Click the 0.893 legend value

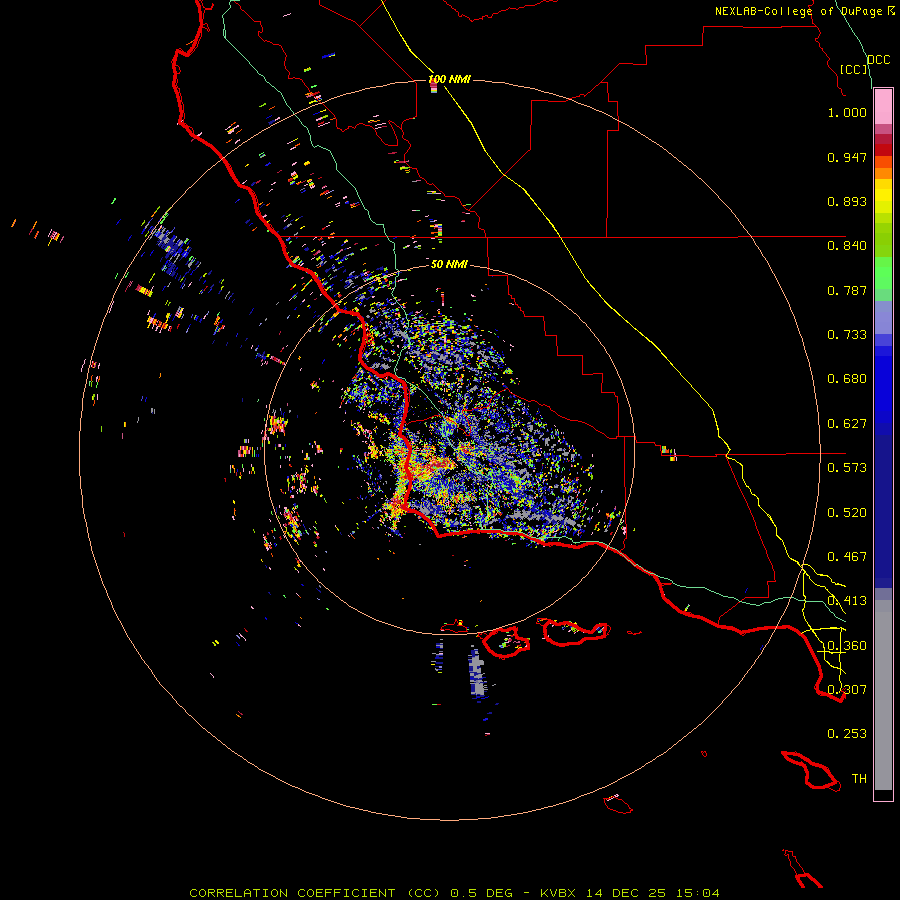[x=847, y=201]
